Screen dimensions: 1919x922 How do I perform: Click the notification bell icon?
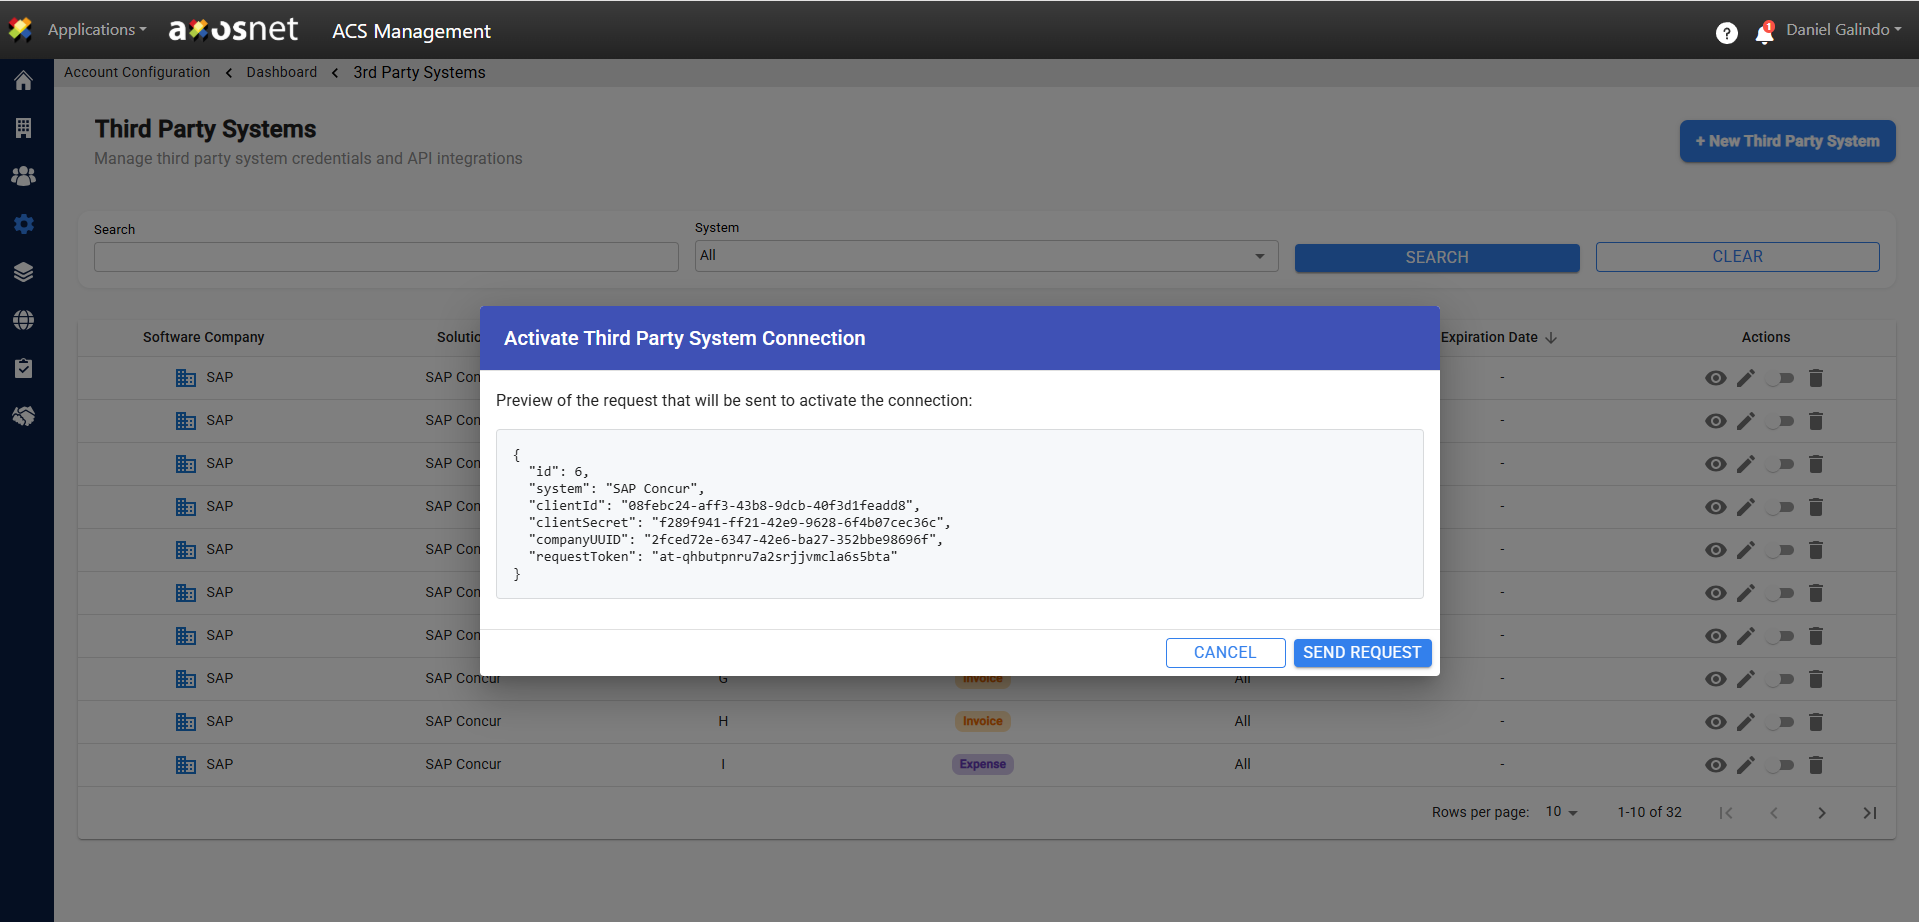coord(1764,33)
